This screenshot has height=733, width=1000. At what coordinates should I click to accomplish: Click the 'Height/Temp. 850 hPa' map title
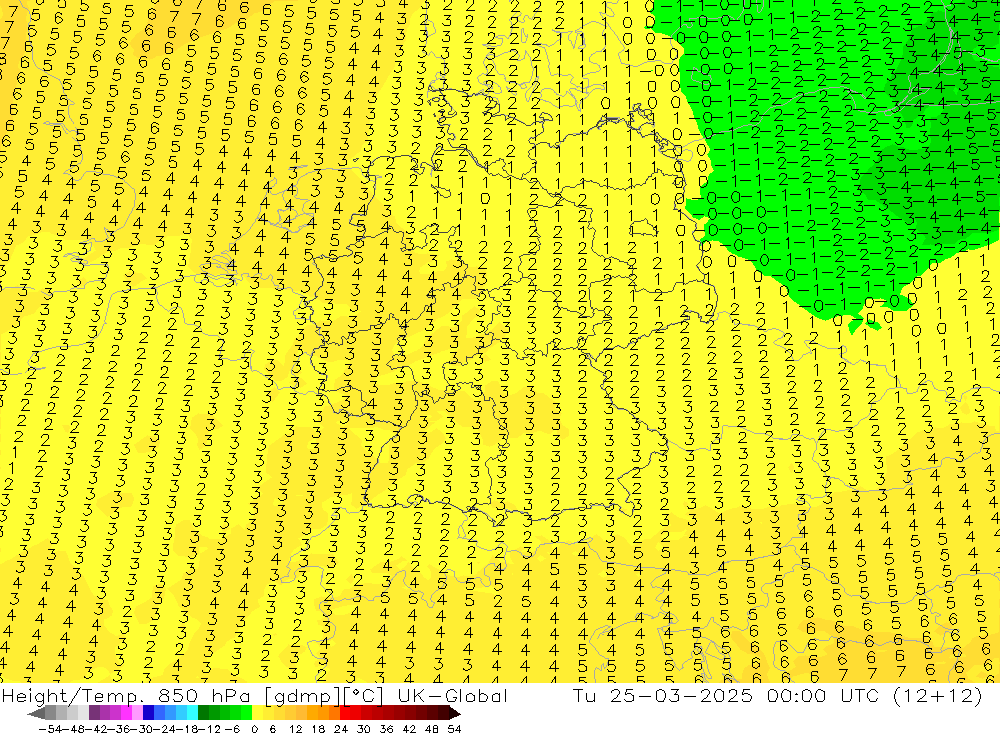(x=128, y=695)
